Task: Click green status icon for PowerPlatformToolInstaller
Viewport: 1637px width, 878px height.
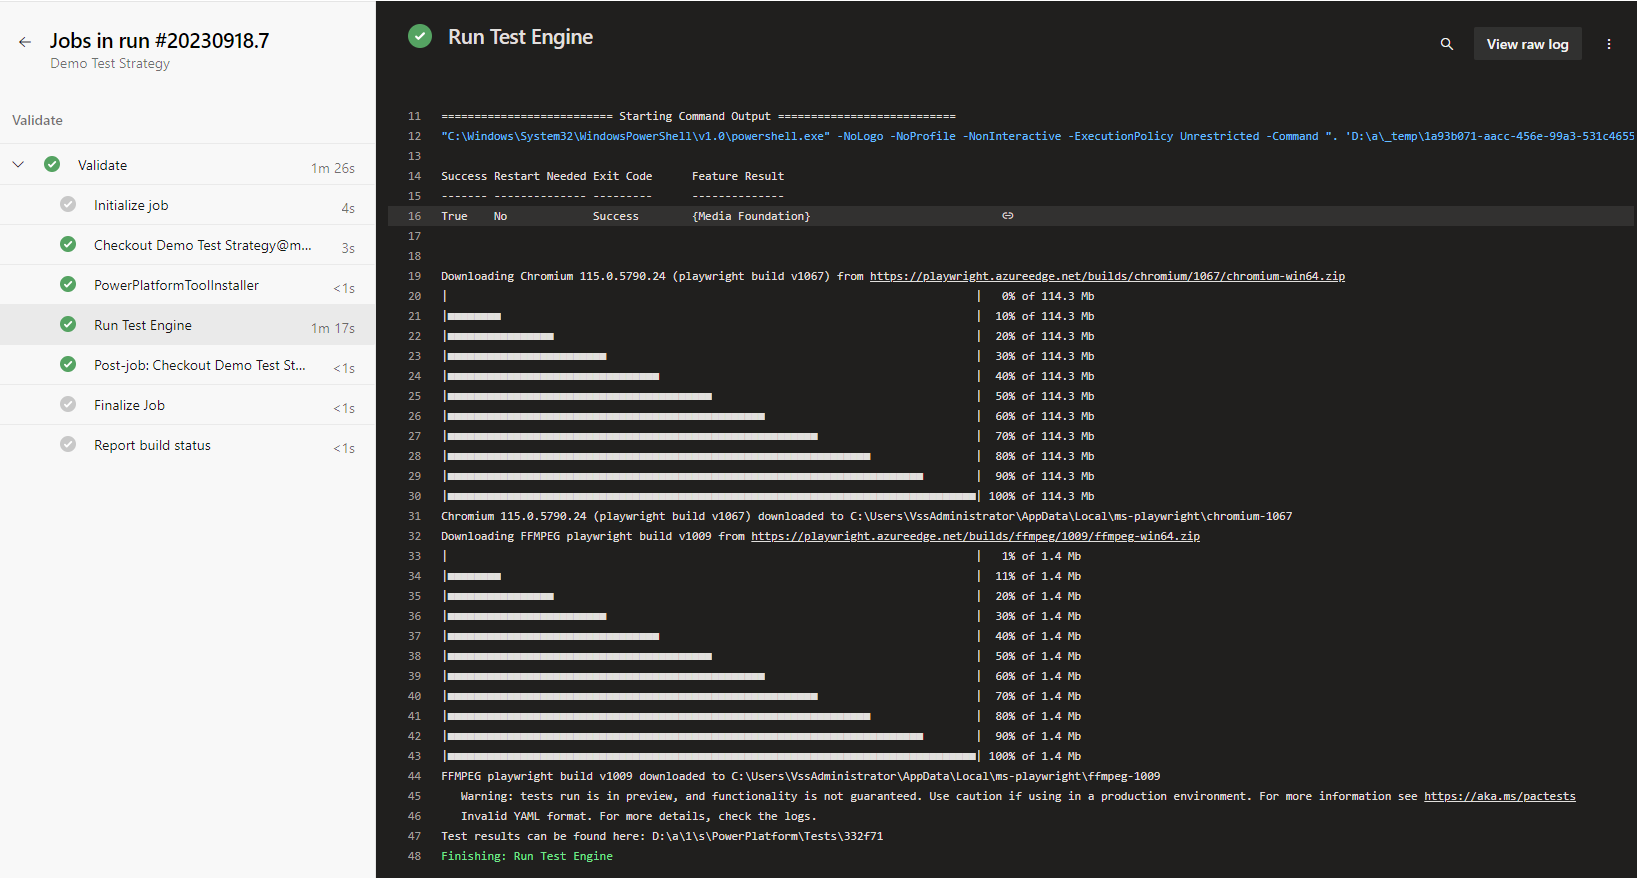Action: pos(68,284)
